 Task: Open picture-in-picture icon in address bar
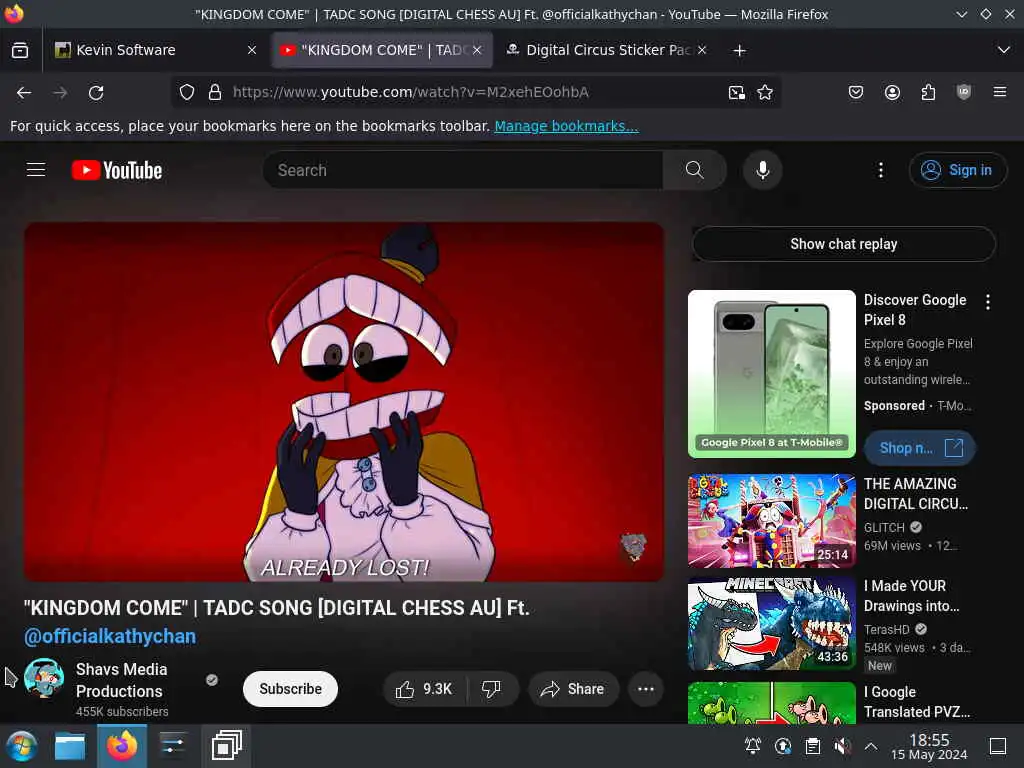(x=737, y=93)
